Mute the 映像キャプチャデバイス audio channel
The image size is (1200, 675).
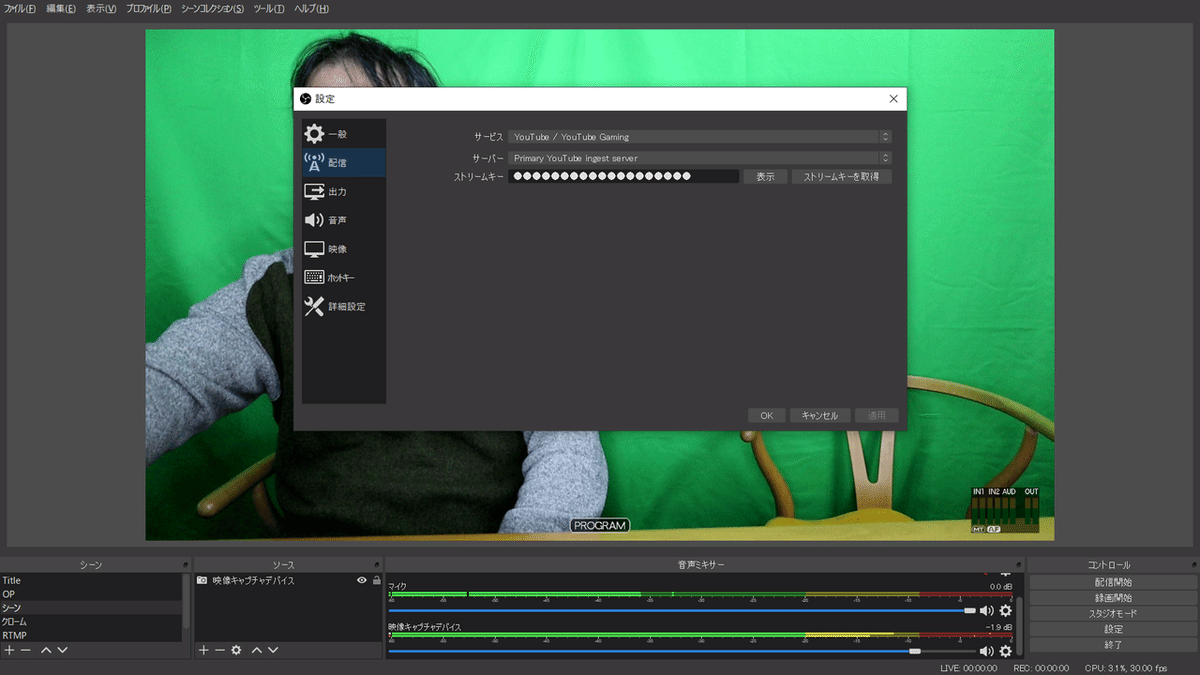click(987, 651)
